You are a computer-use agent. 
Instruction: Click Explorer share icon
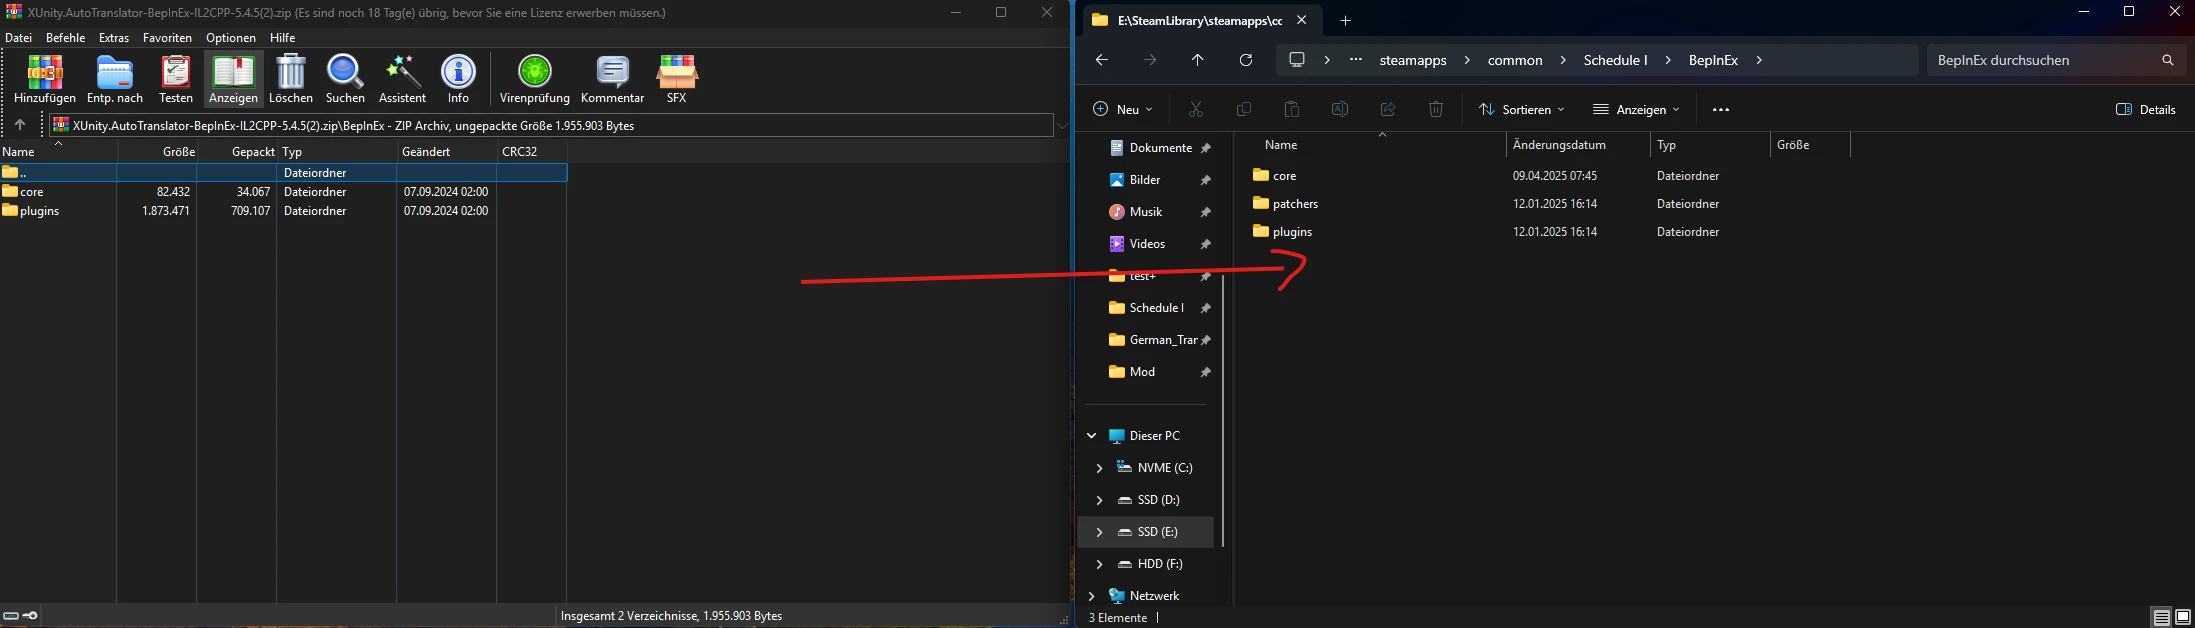1388,109
